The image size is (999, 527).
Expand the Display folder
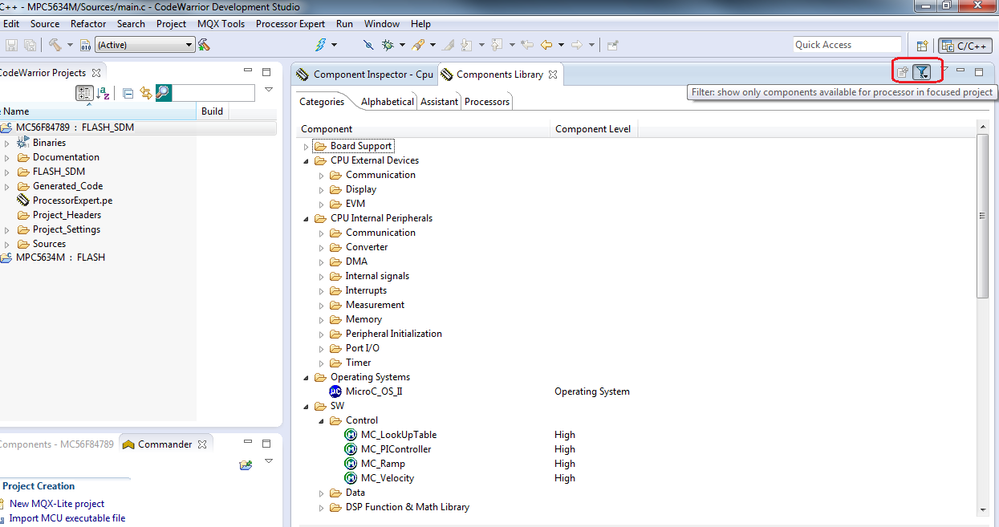321,190
